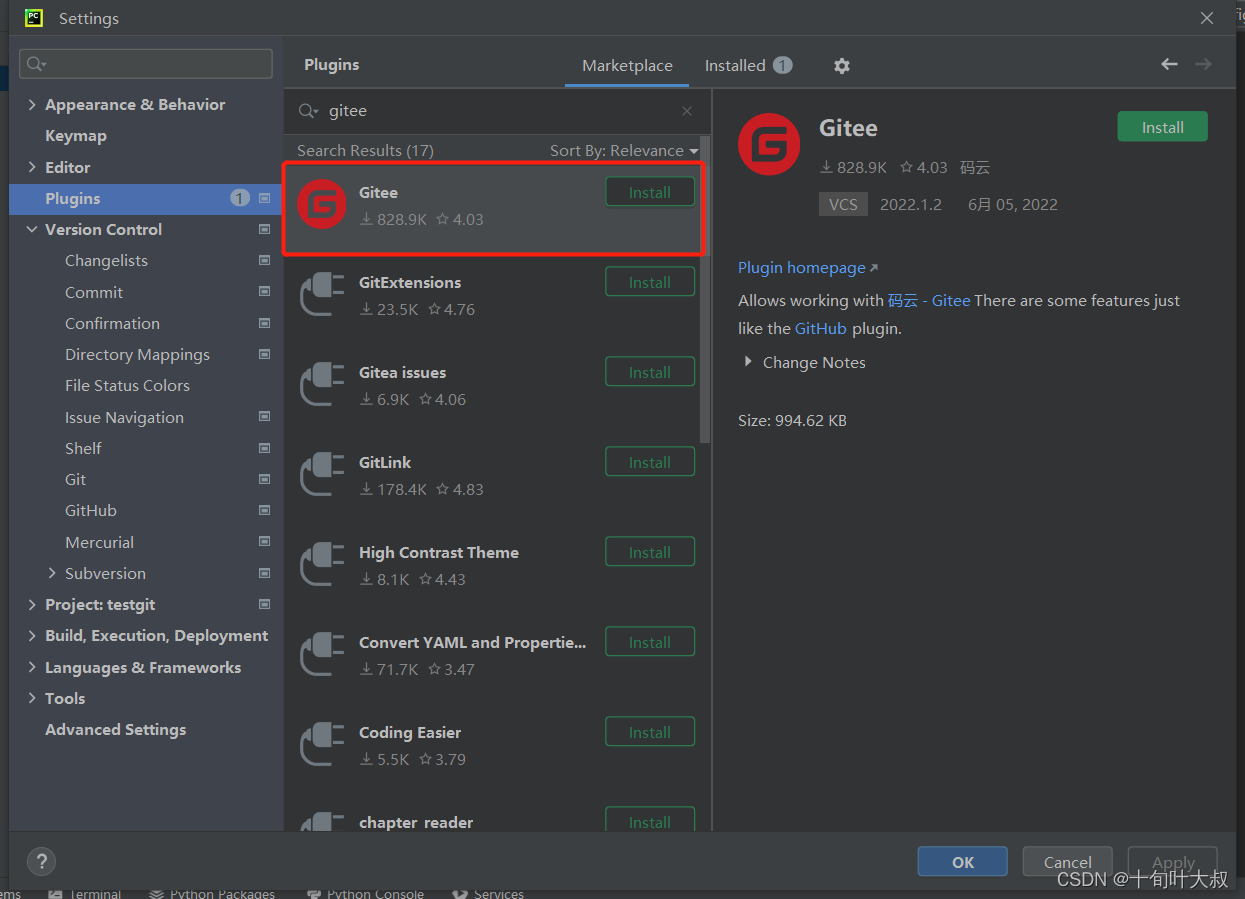The image size is (1245, 899).
Task: Click project-level icon next to Plugins
Action: coord(264,198)
